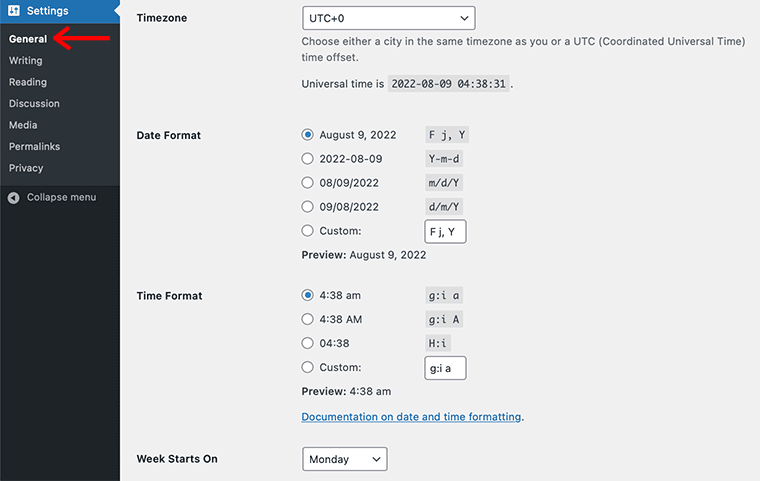Select the Custom date format radio
This screenshot has width=760, height=481.
[x=307, y=230]
